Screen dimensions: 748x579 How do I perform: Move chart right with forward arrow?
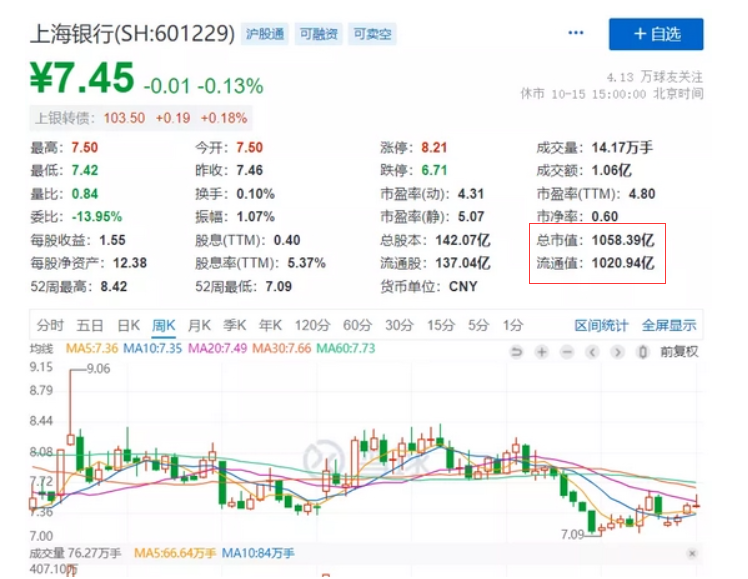click(617, 352)
